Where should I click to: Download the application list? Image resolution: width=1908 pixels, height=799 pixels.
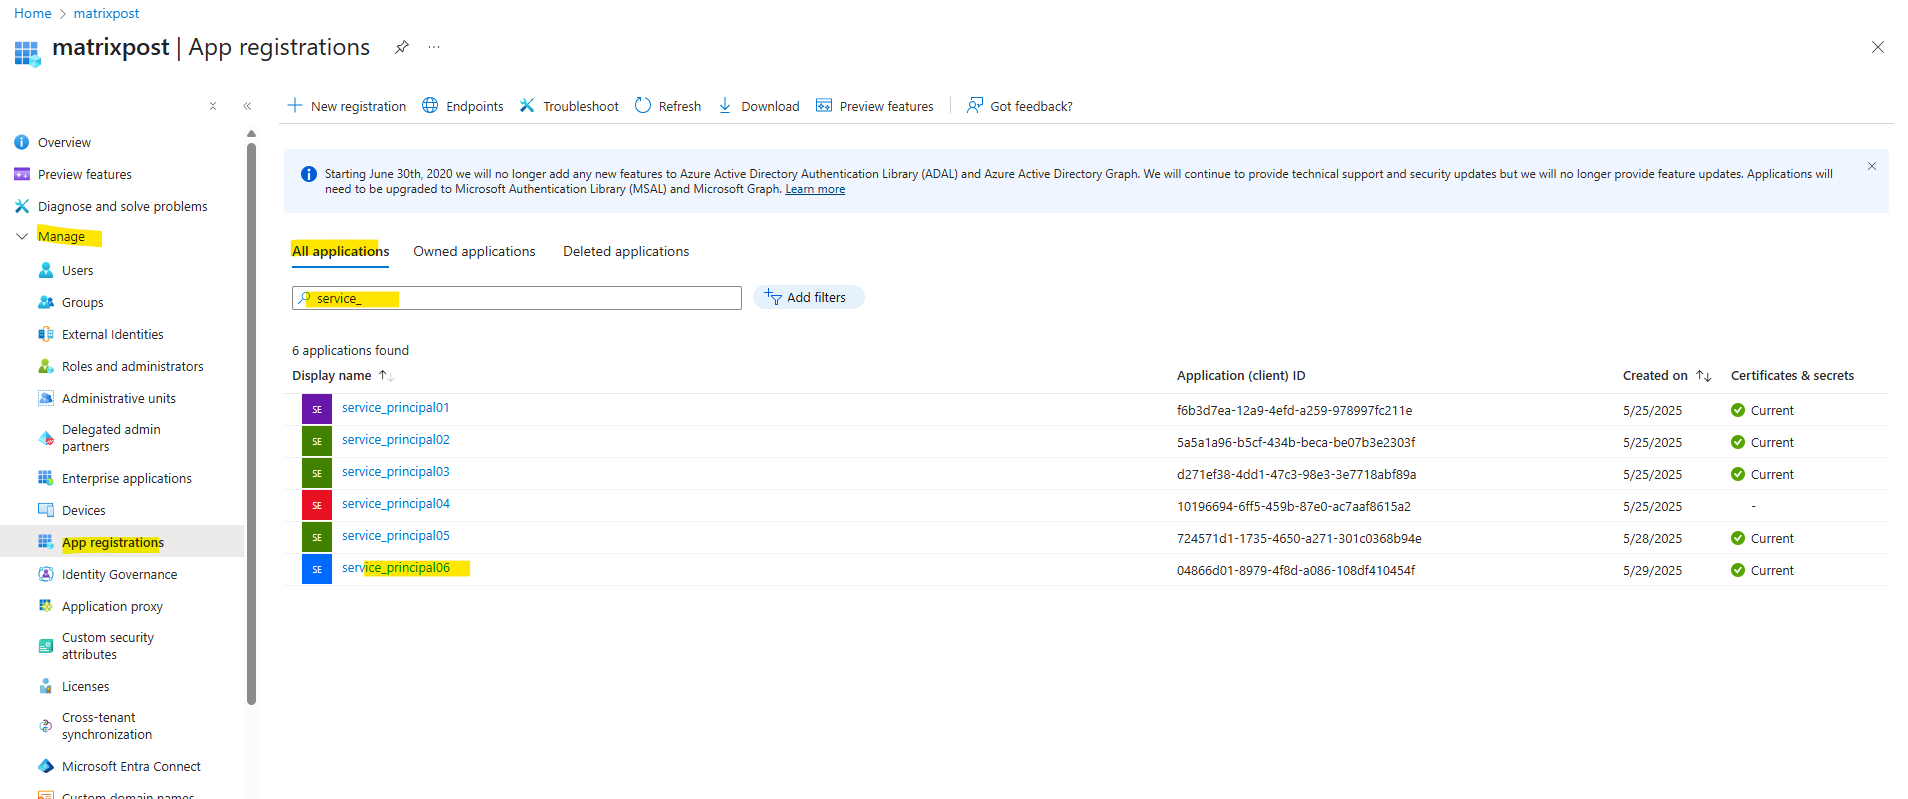tap(759, 106)
